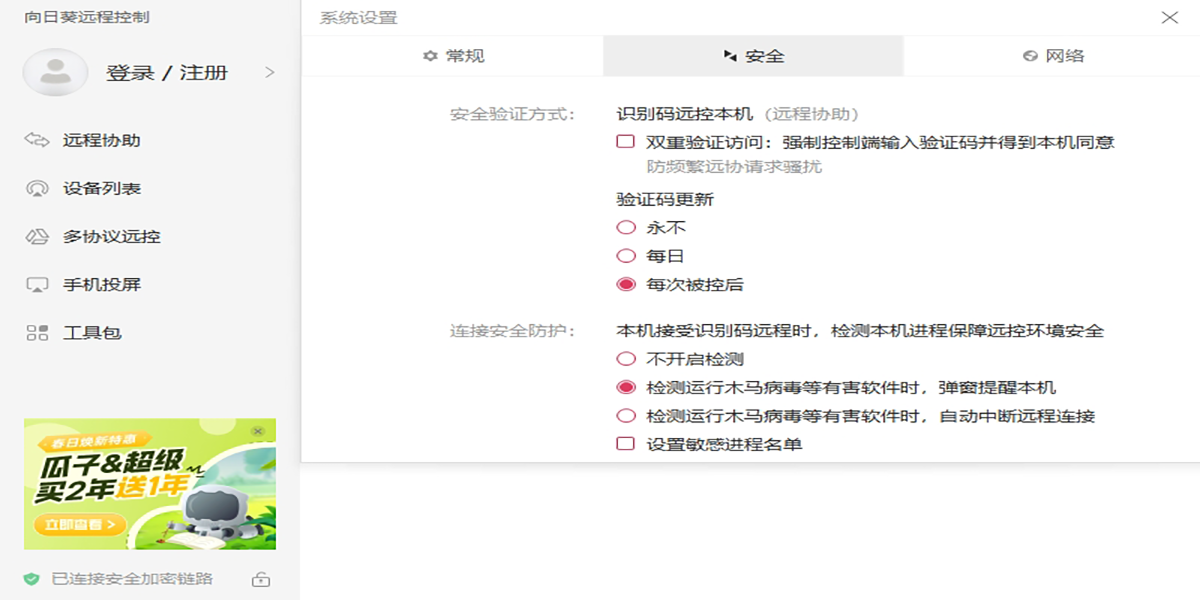This screenshot has width=1200, height=600.
Task: Select 每日 verification code update option
Action: 626,256
